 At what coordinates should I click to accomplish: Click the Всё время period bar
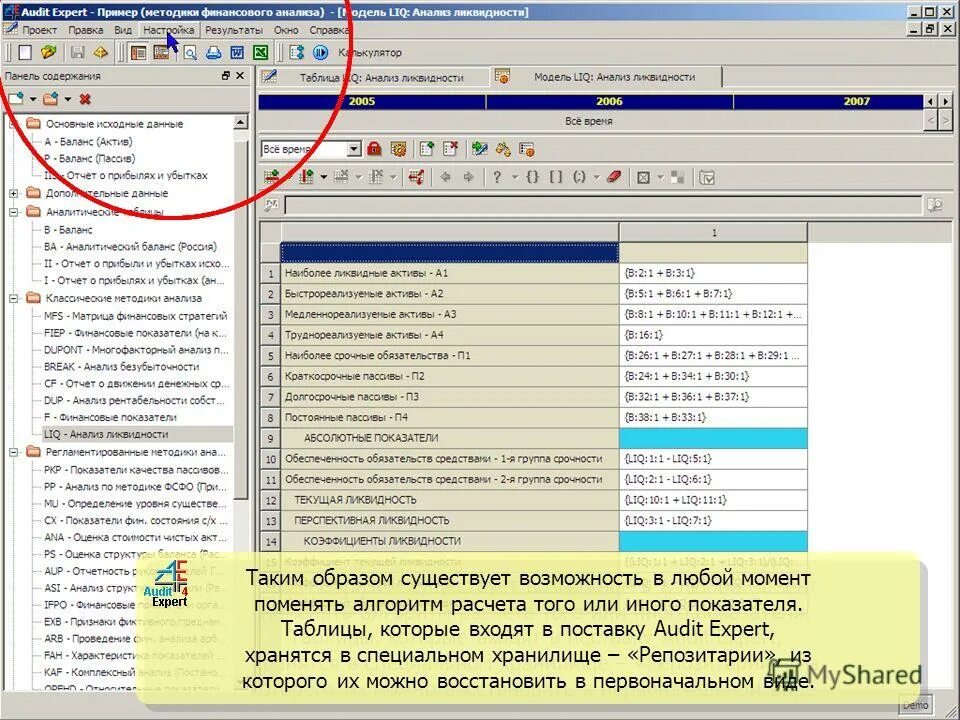pyautogui.click(x=589, y=121)
